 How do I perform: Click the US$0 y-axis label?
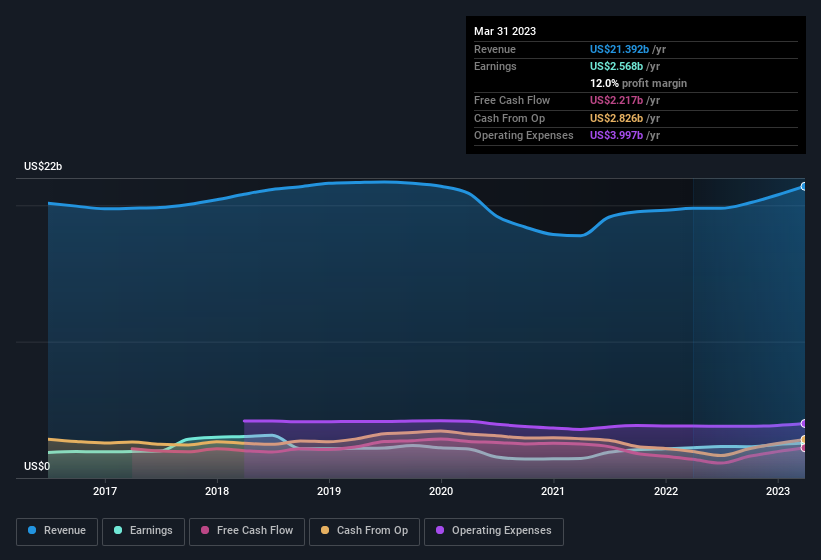pyautogui.click(x=37, y=466)
